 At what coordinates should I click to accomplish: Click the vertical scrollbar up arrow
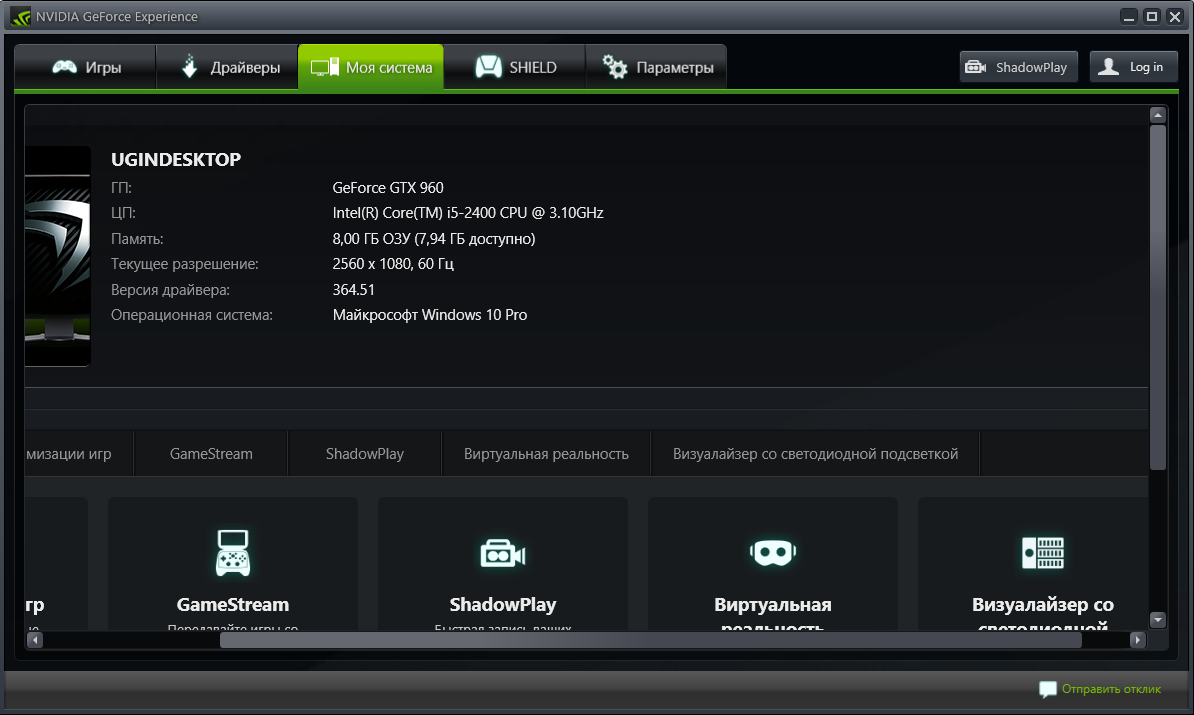click(x=1157, y=115)
